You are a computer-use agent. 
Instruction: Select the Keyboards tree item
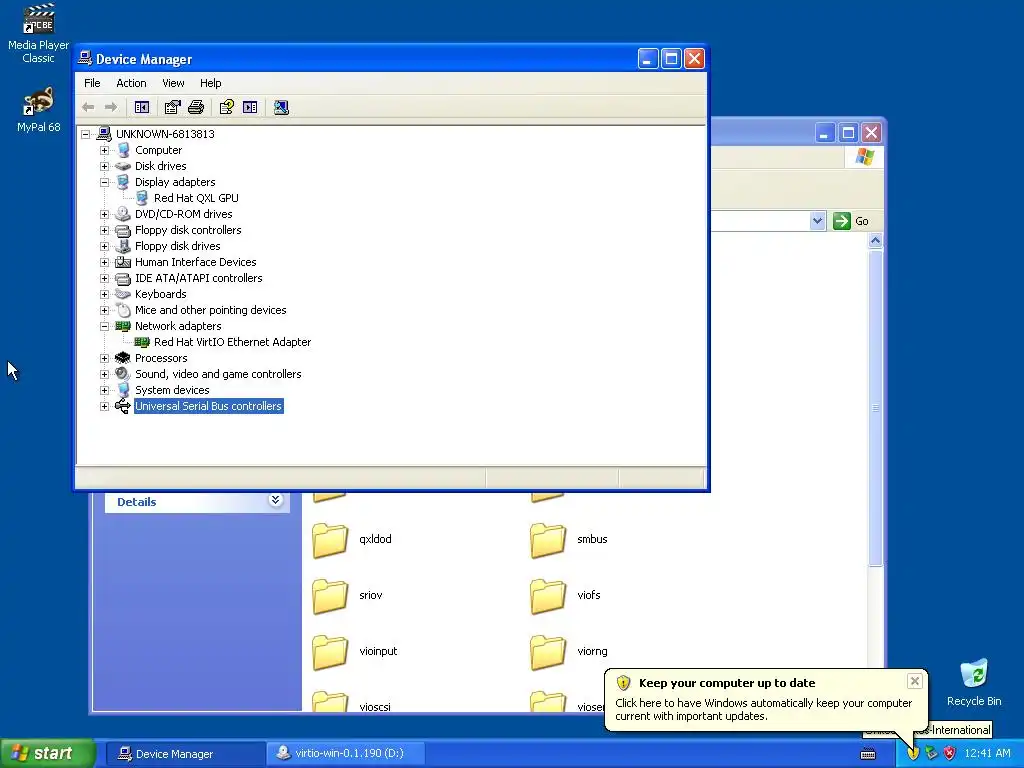pyautogui.click(x=161, y=295)
